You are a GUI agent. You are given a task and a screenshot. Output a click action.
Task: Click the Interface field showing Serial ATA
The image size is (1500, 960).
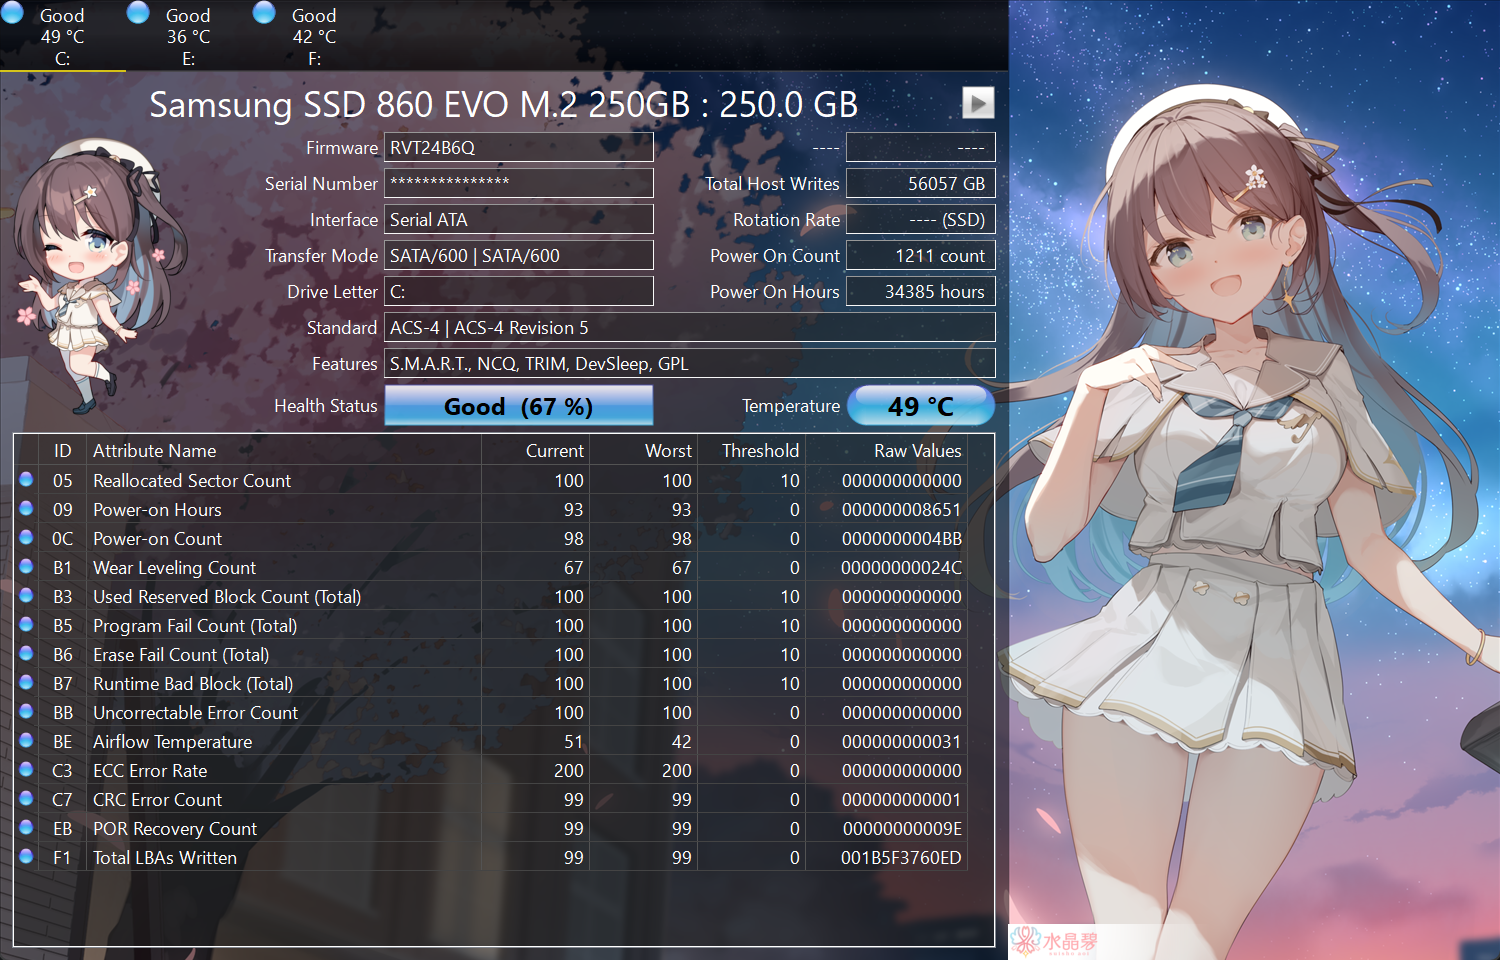(519, 219)
